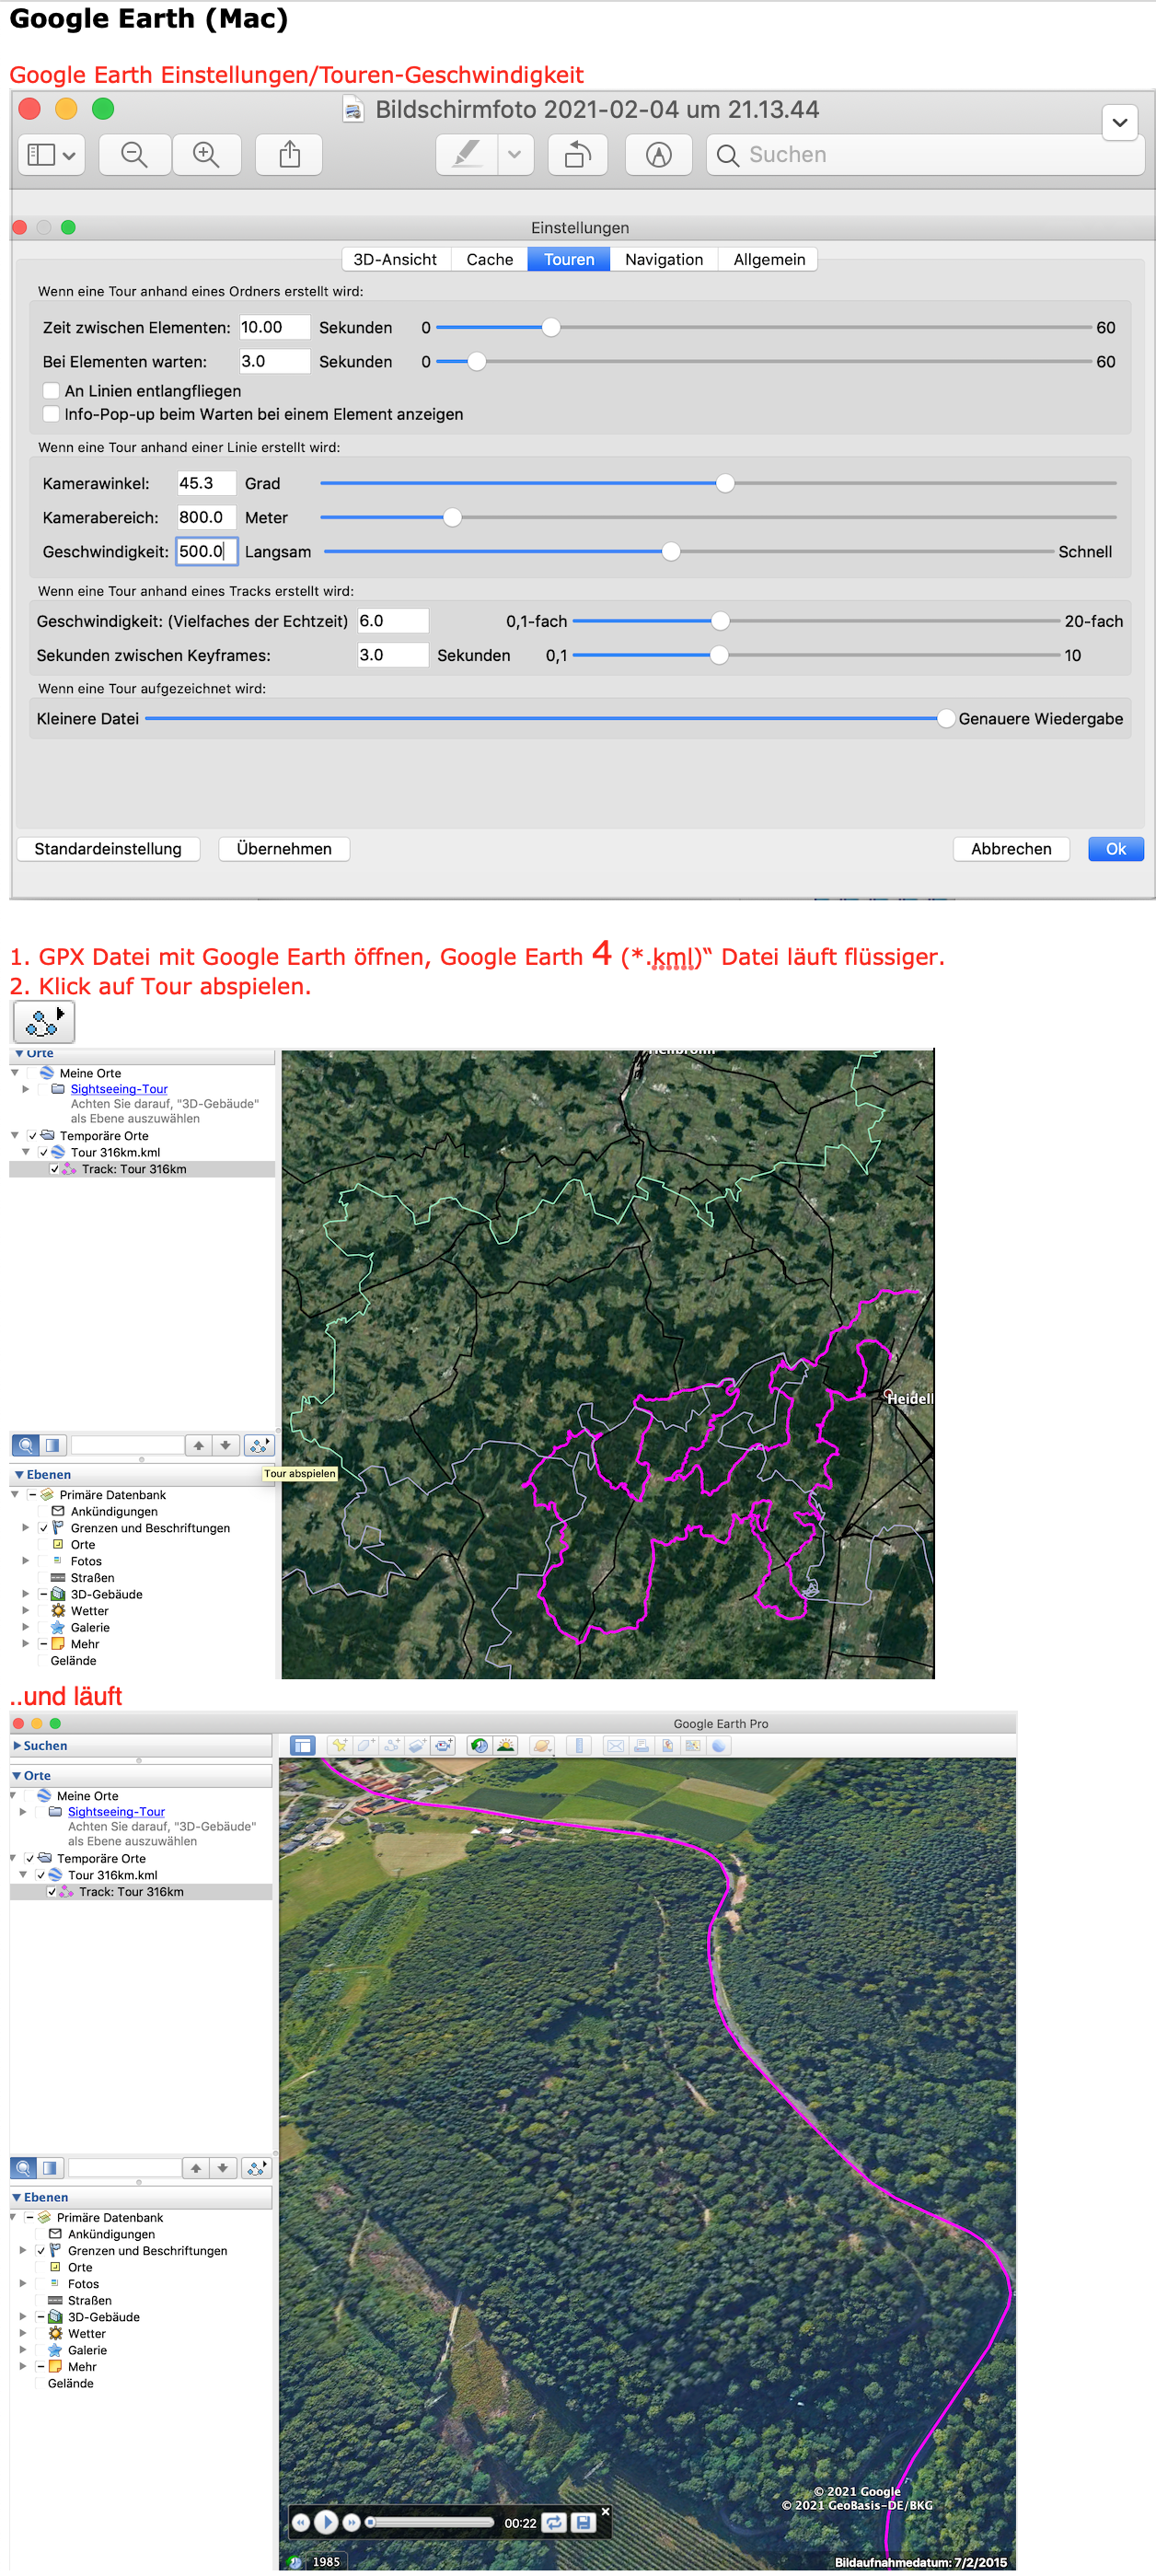
Task: Uncheck Track: Tour 316km in Google Earth Pro window
Action: click(x=52, y=1891)
